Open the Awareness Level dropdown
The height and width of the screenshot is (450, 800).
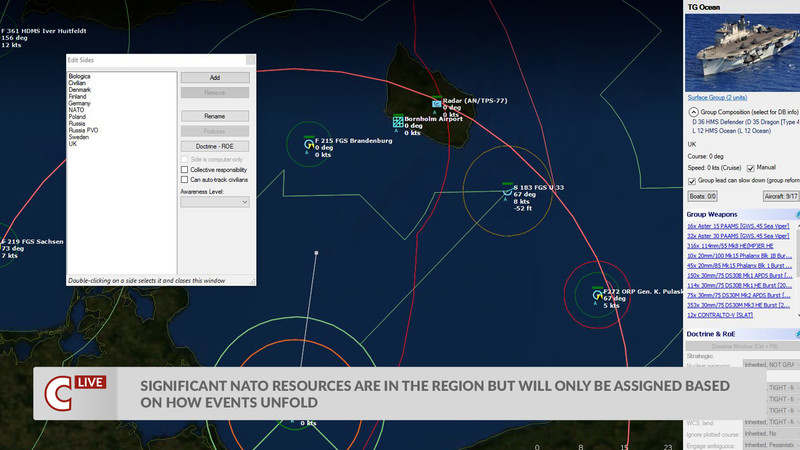click(215, 202)
